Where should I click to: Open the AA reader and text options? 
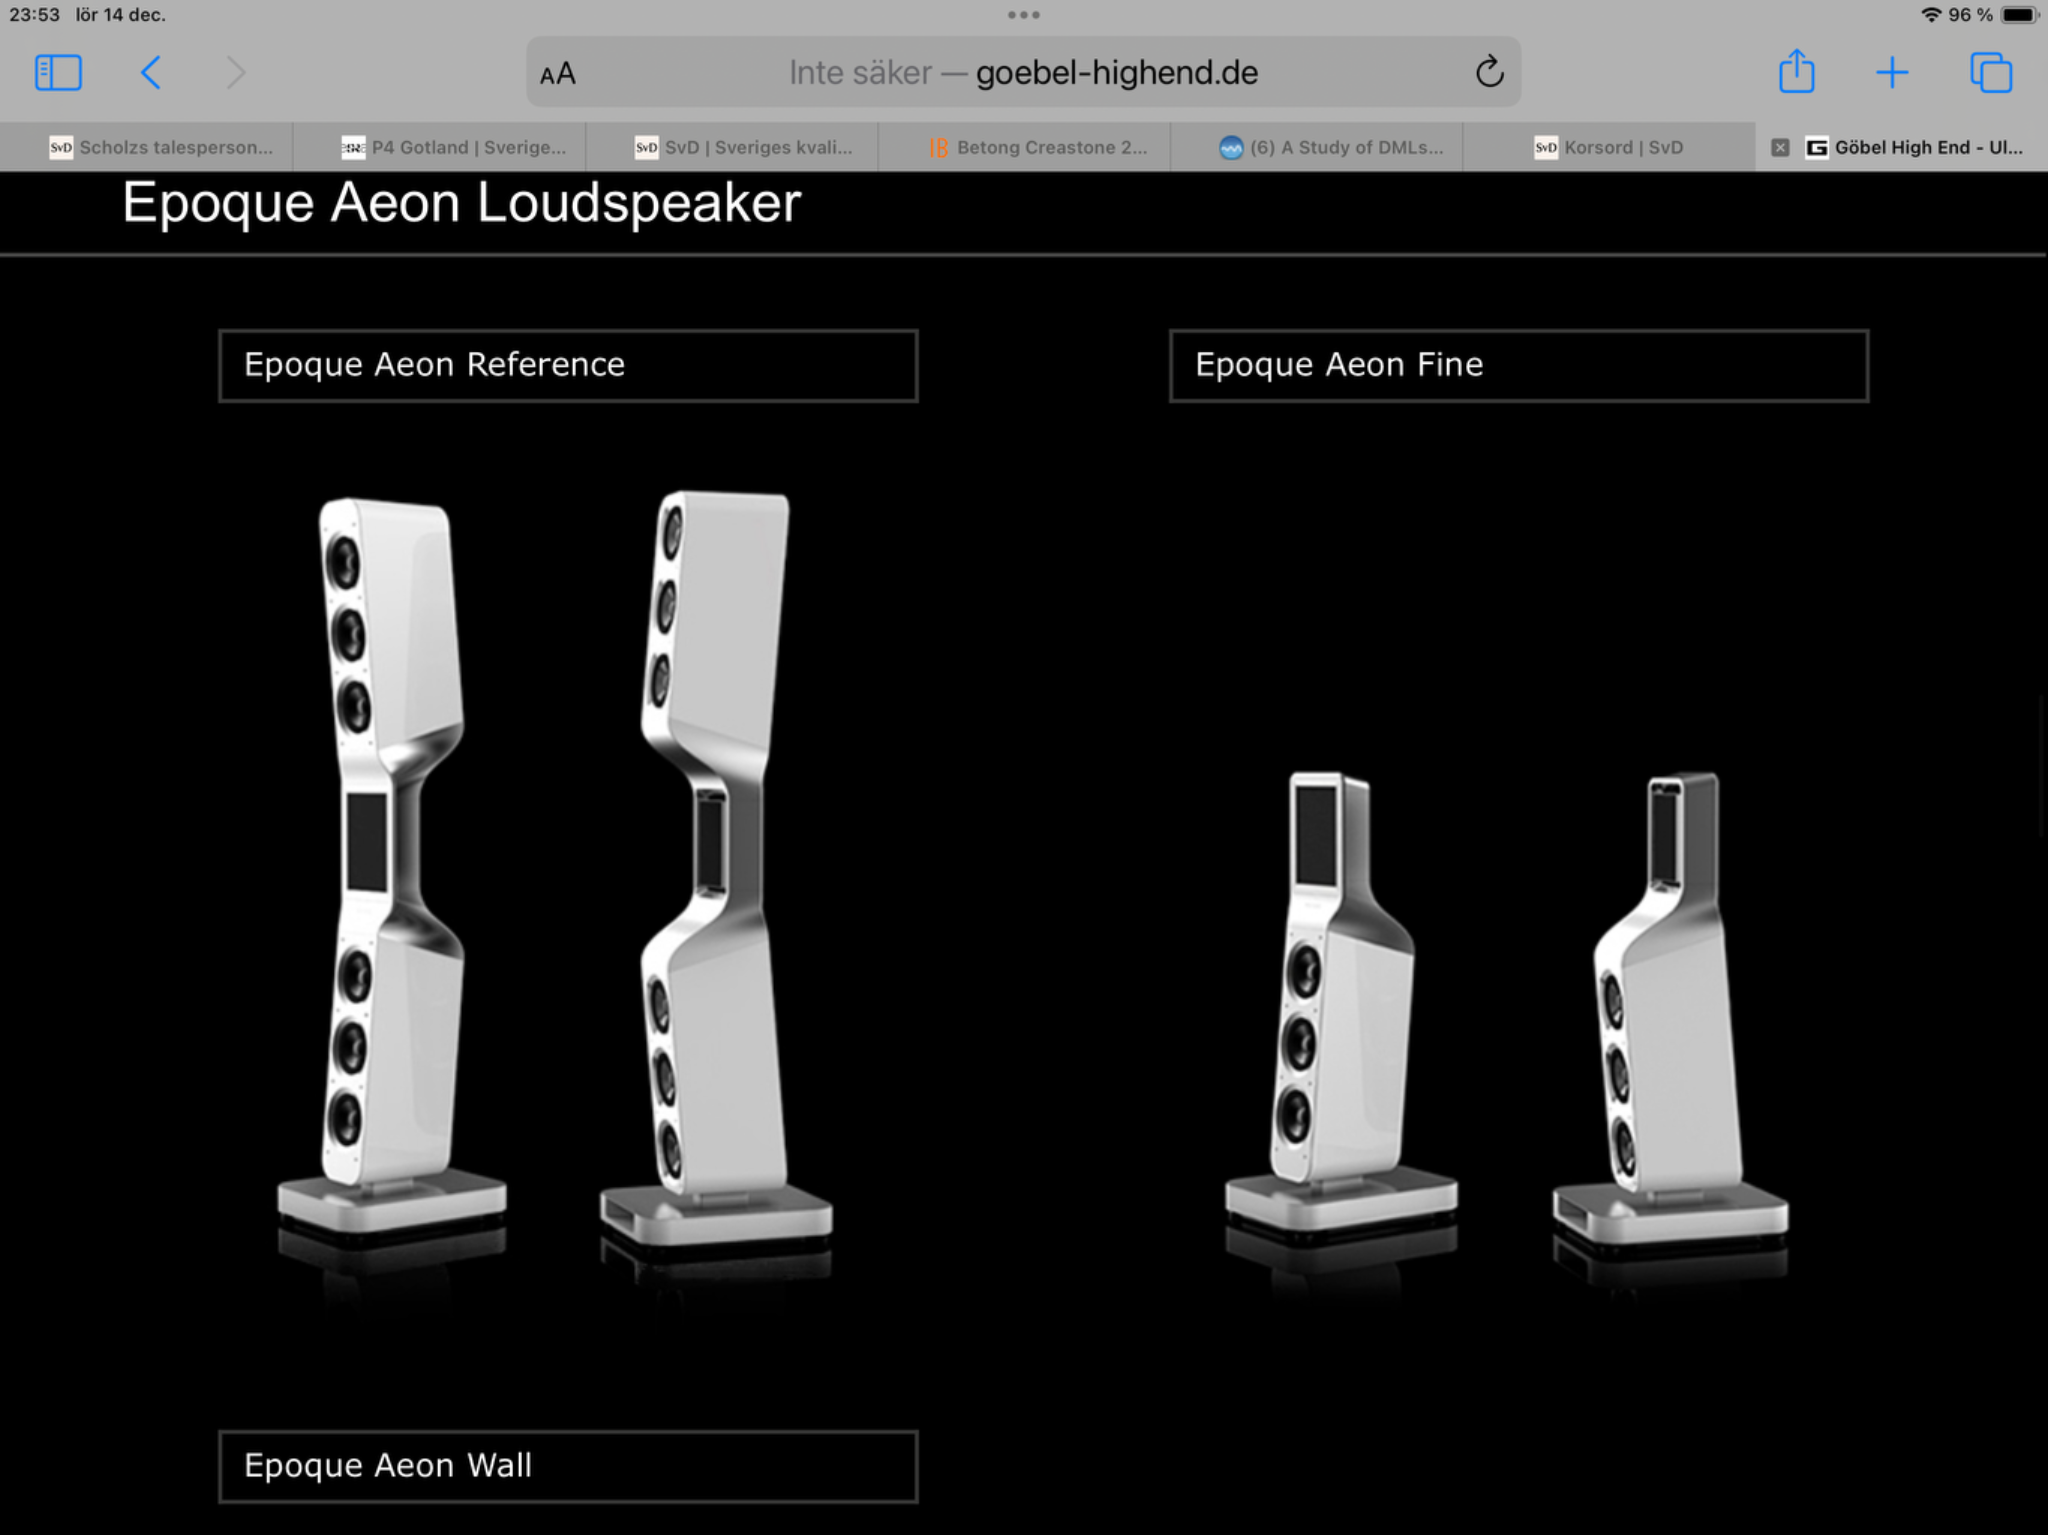pos(558,74)
